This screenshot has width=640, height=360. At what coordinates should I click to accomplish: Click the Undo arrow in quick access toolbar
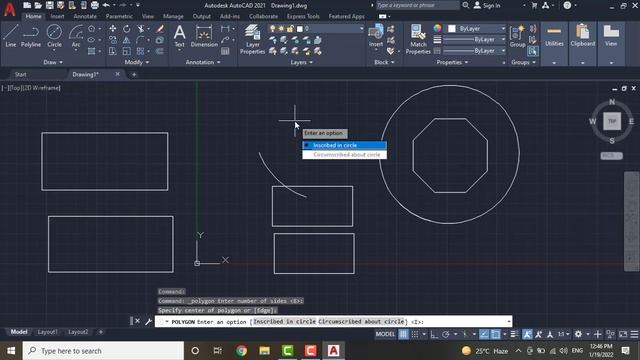click(106, 5)
